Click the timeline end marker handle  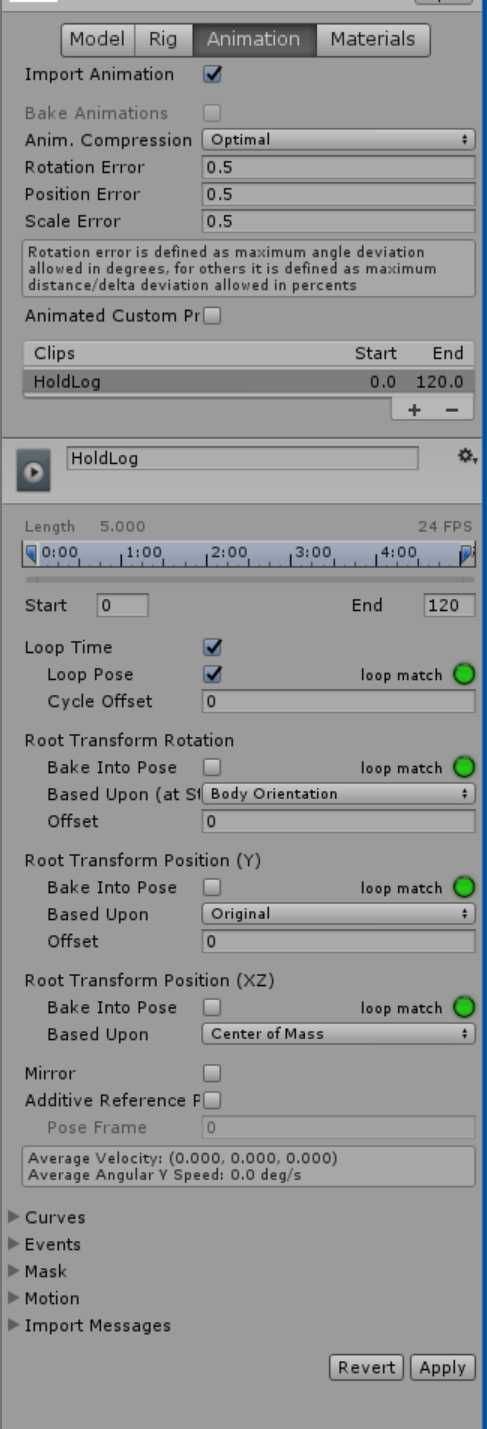coord(466,553)
